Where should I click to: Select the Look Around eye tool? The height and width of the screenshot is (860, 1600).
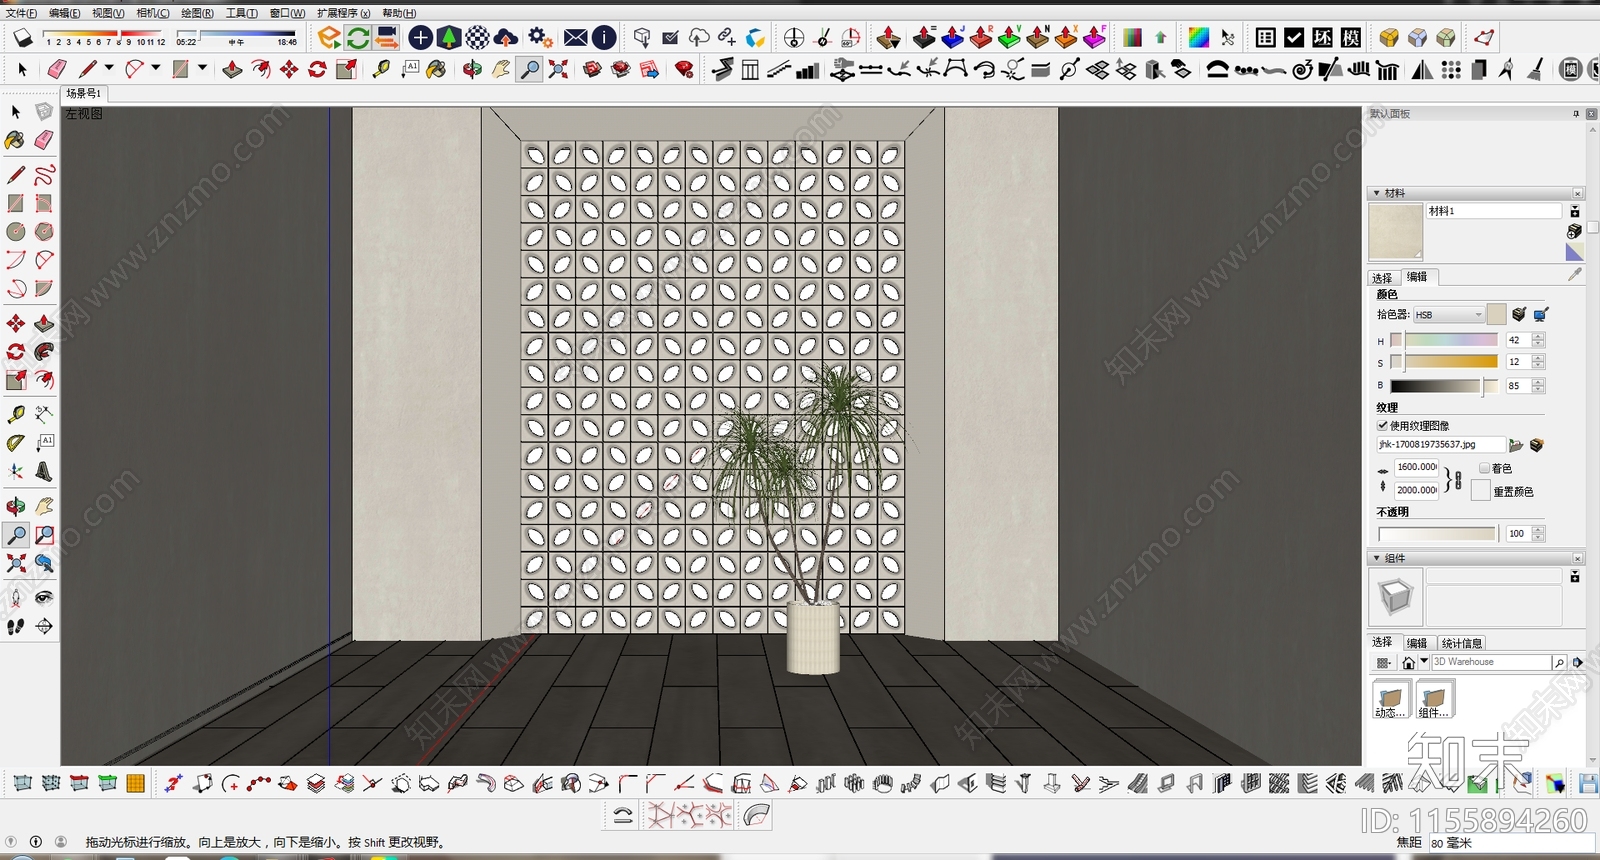pos(44,597)
